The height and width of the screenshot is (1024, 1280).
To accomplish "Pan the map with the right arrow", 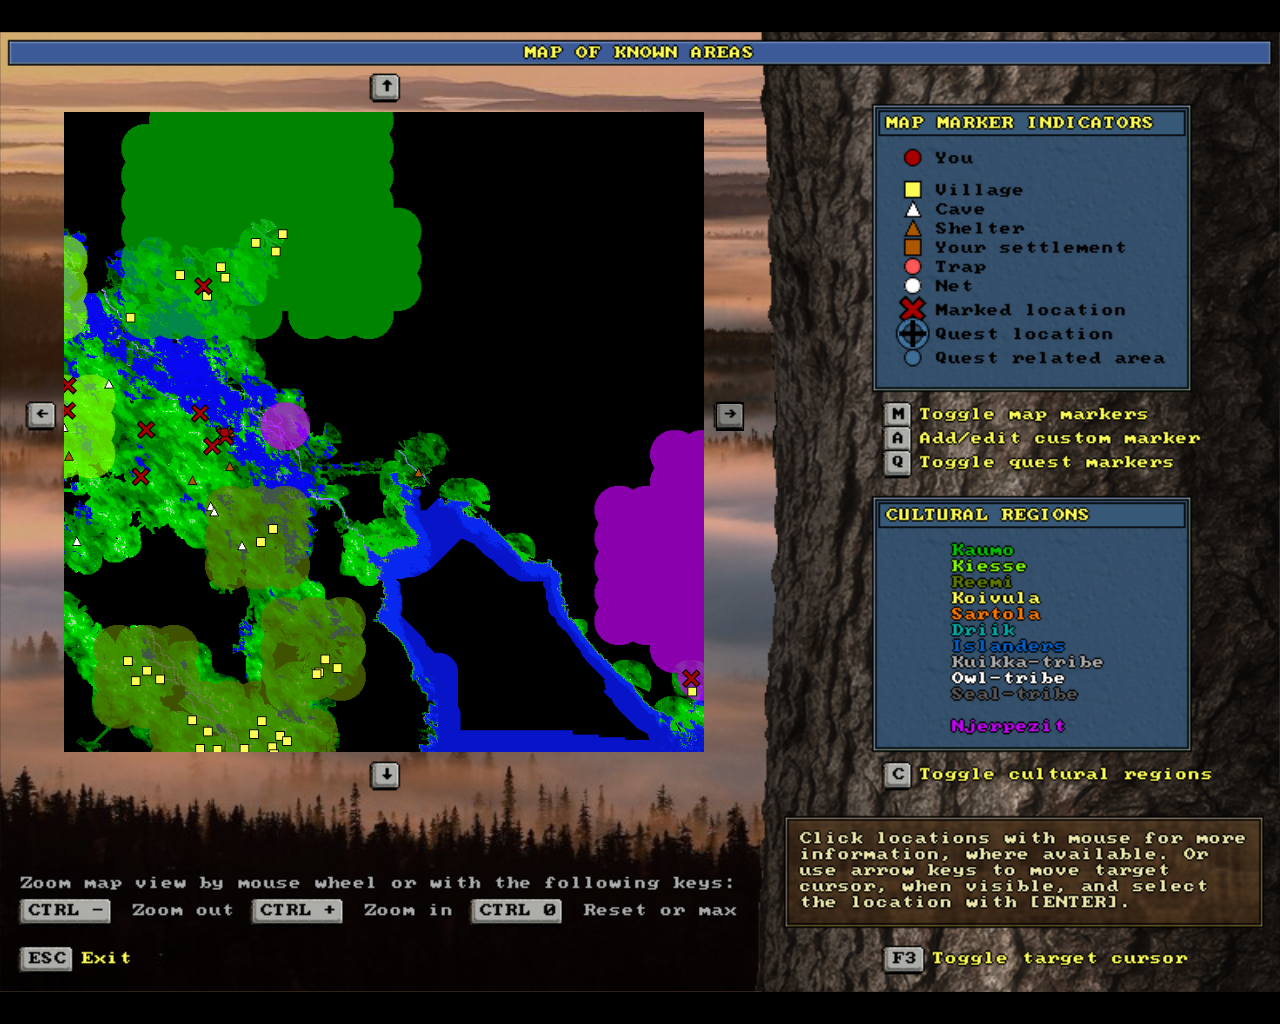I will tap(730, 414).
